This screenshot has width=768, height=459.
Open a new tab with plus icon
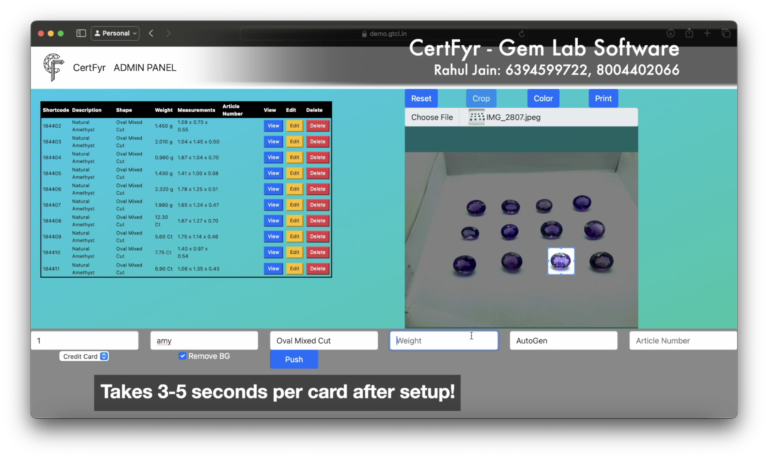pyautogui.click(x=707, y=33)
